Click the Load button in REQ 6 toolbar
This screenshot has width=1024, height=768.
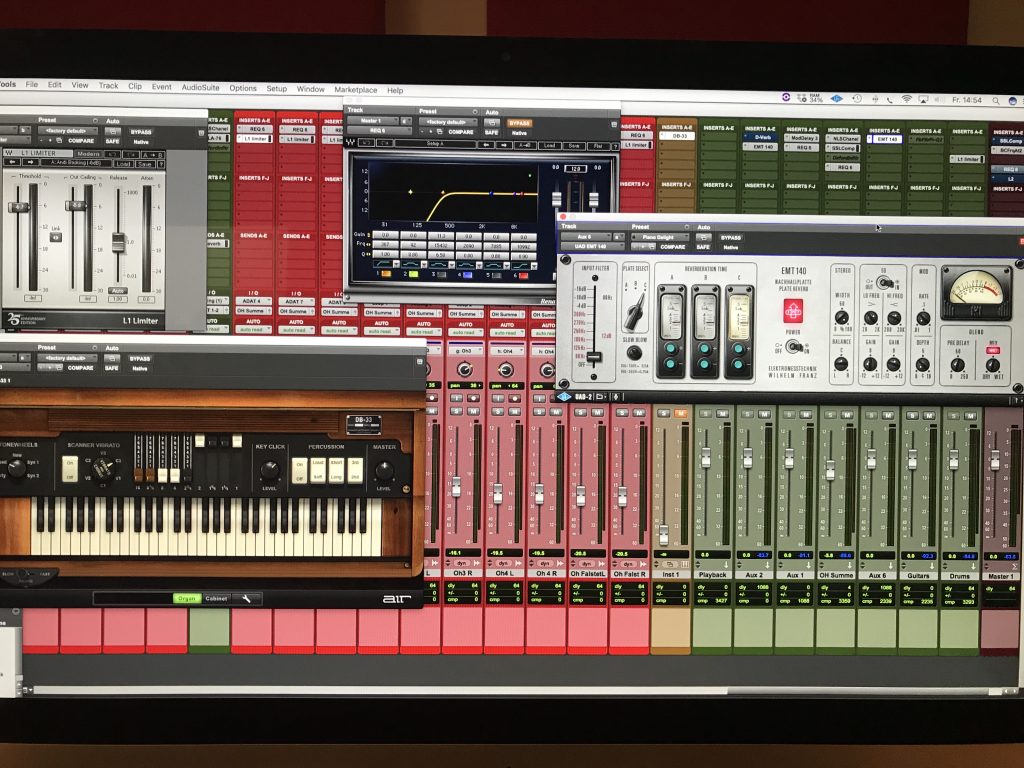tap(549, 144)
